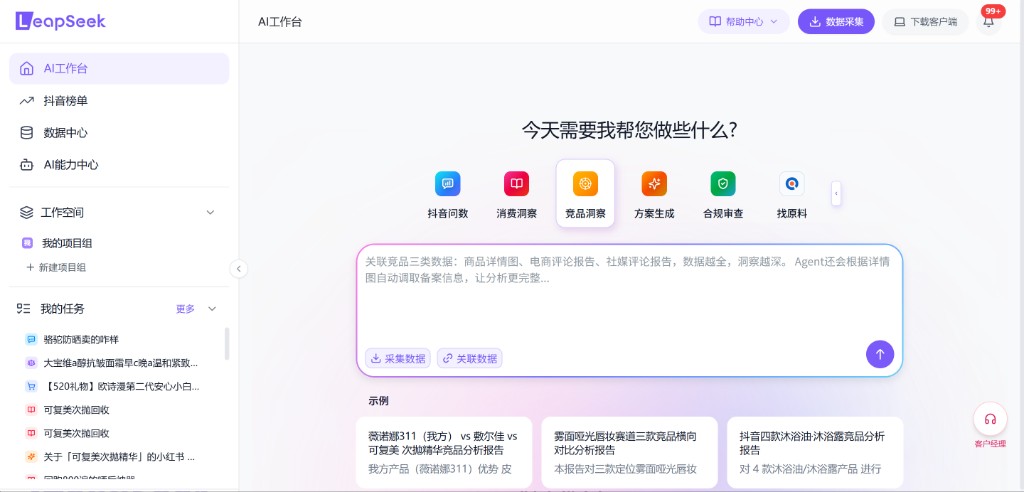Collapse the 我的任务 section chevron

pyautogui.click(x=212, y=308)
